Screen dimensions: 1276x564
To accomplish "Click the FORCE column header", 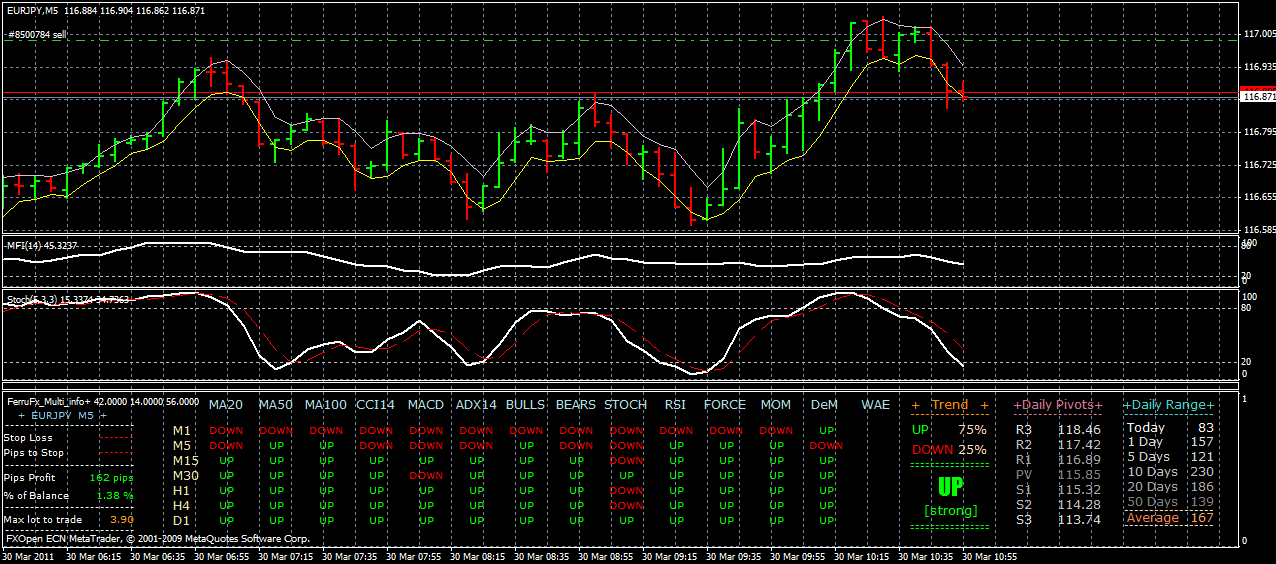I will click(x=725, y=405).
